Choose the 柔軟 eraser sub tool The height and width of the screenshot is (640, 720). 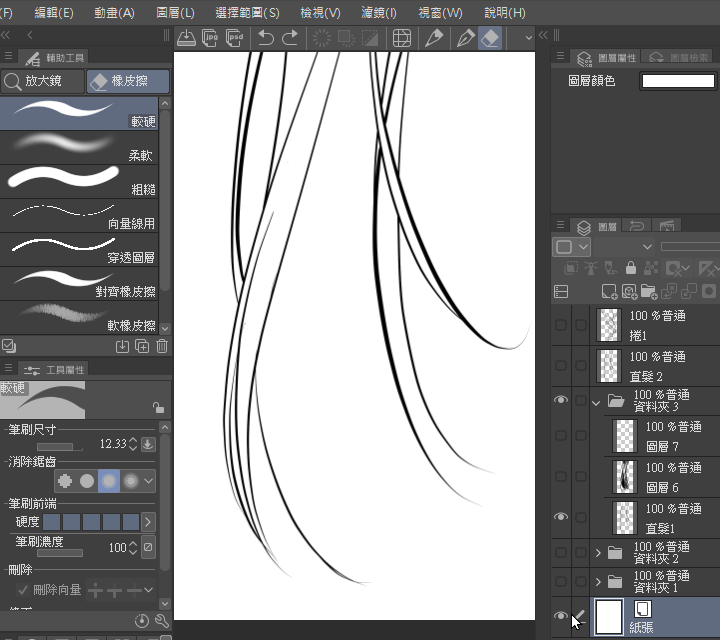pyautogui.click(x=79, y=147)
